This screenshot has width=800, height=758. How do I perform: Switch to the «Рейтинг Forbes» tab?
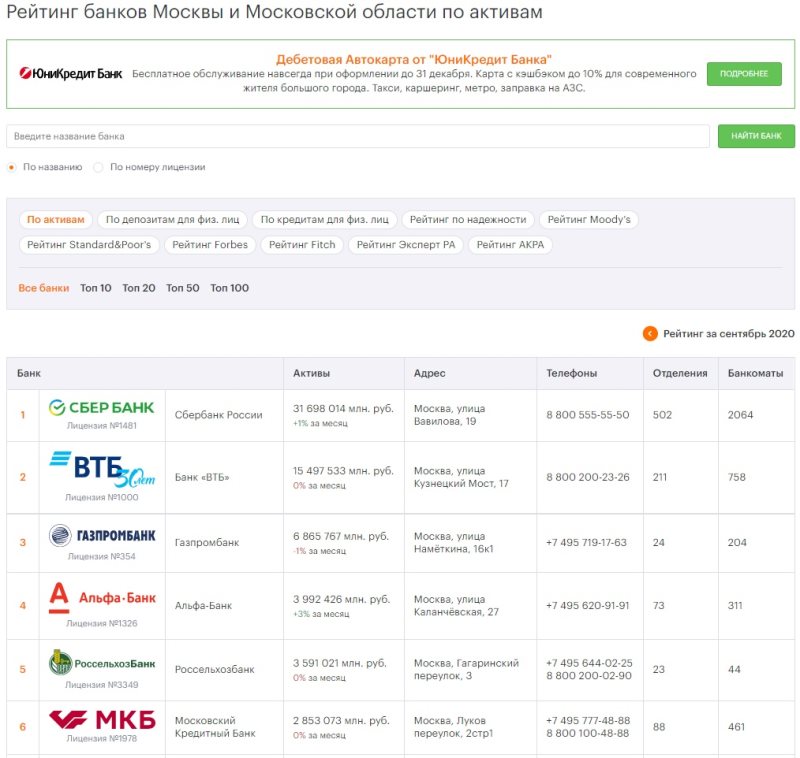coord(210,244)
